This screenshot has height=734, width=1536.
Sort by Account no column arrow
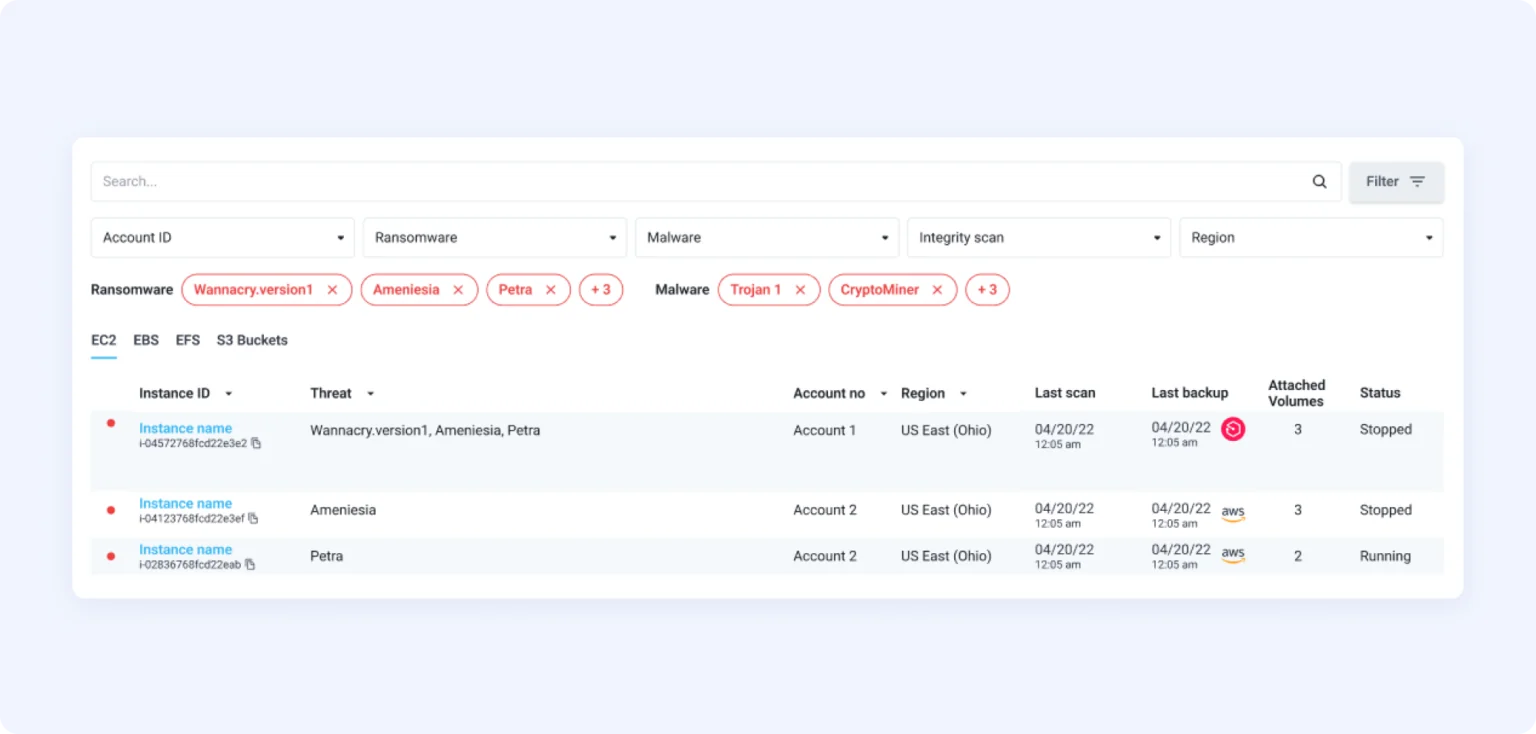coord(883,394)
